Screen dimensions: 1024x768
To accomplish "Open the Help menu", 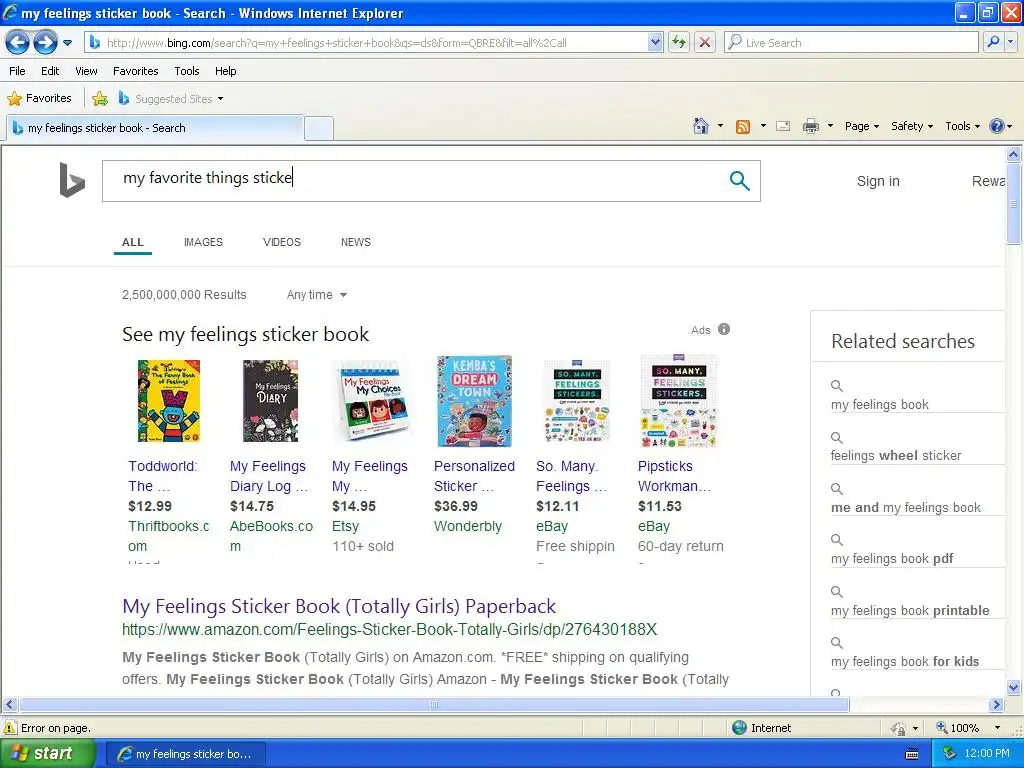I will click(x=225, y=71).
